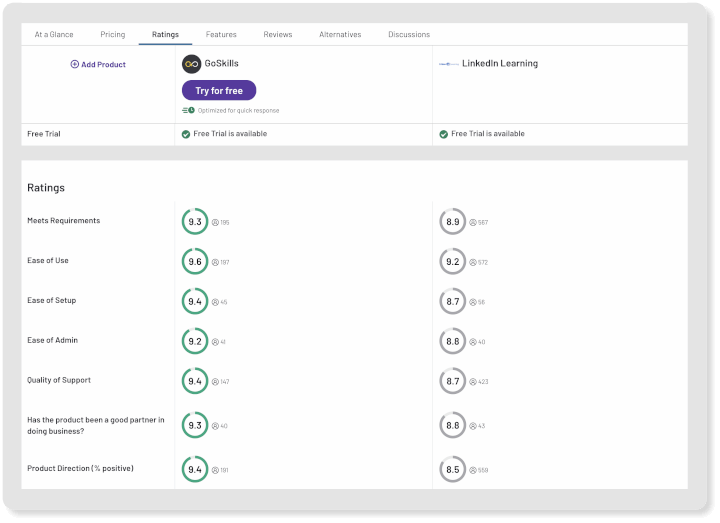Click the GoSkills infinity logo icon
The height and width of the screenshot is (523, 720).
pos(191,64)
